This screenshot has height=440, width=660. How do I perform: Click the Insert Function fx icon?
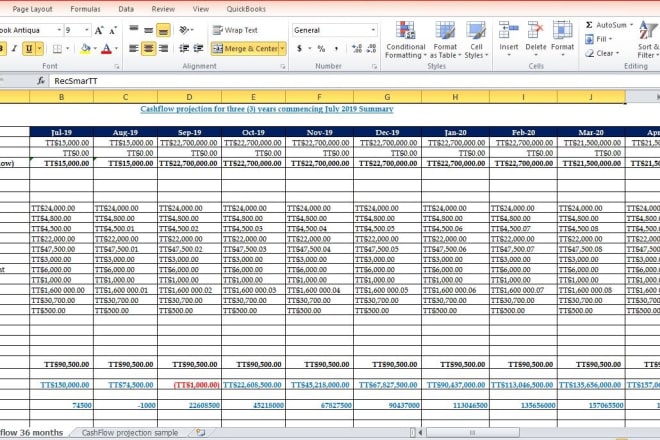coord(41,81)
